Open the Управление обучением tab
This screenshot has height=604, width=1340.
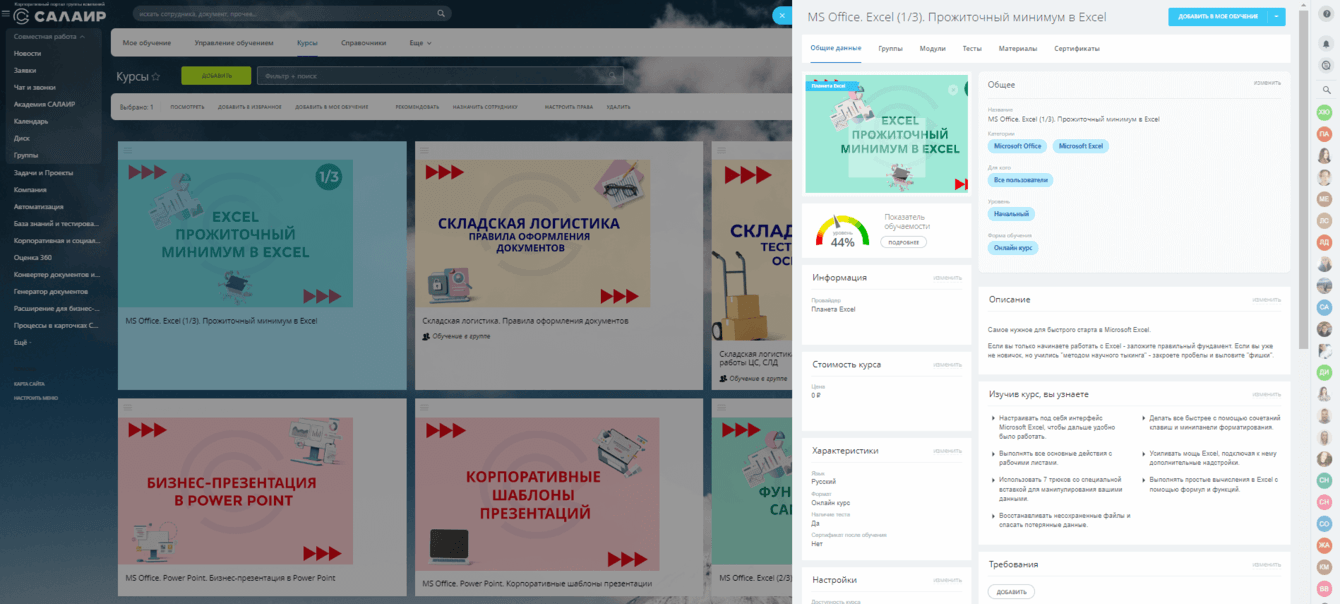click(x=234, y=43)
